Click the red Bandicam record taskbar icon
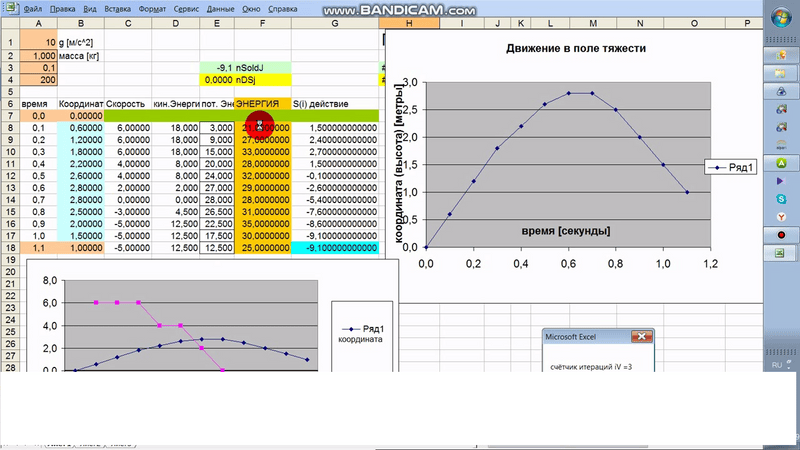Viewport: 800px width, 450px height. pos(781,236)
